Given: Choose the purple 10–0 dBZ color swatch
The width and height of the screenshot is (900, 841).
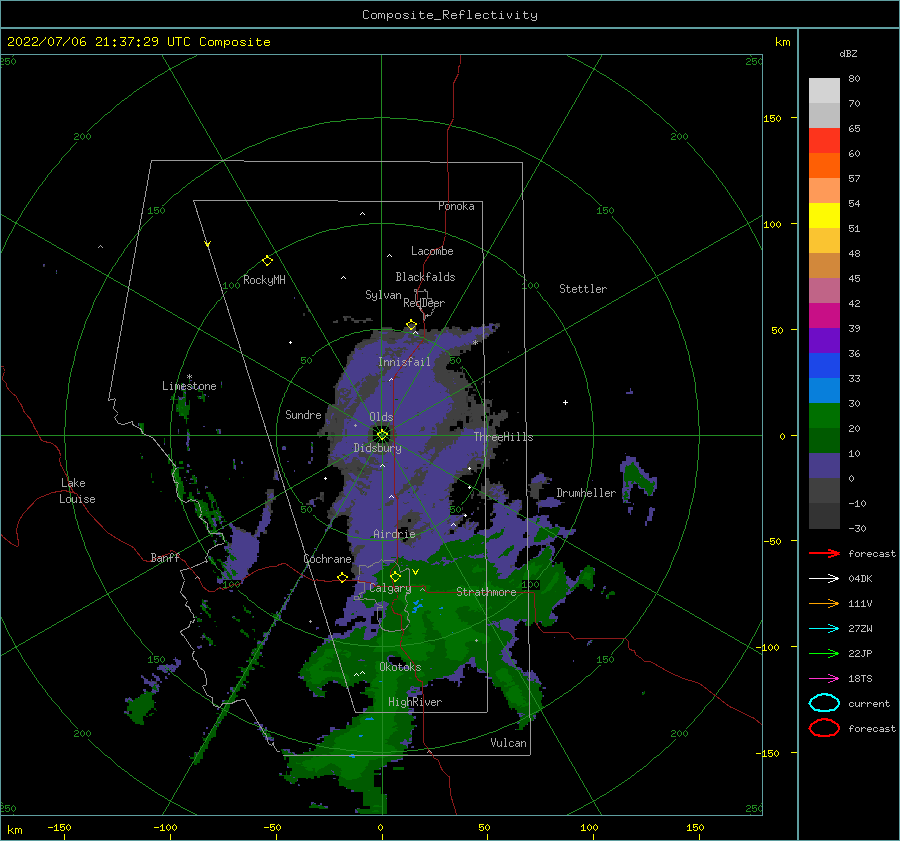Looking at the screenshot, I should 824,465.
